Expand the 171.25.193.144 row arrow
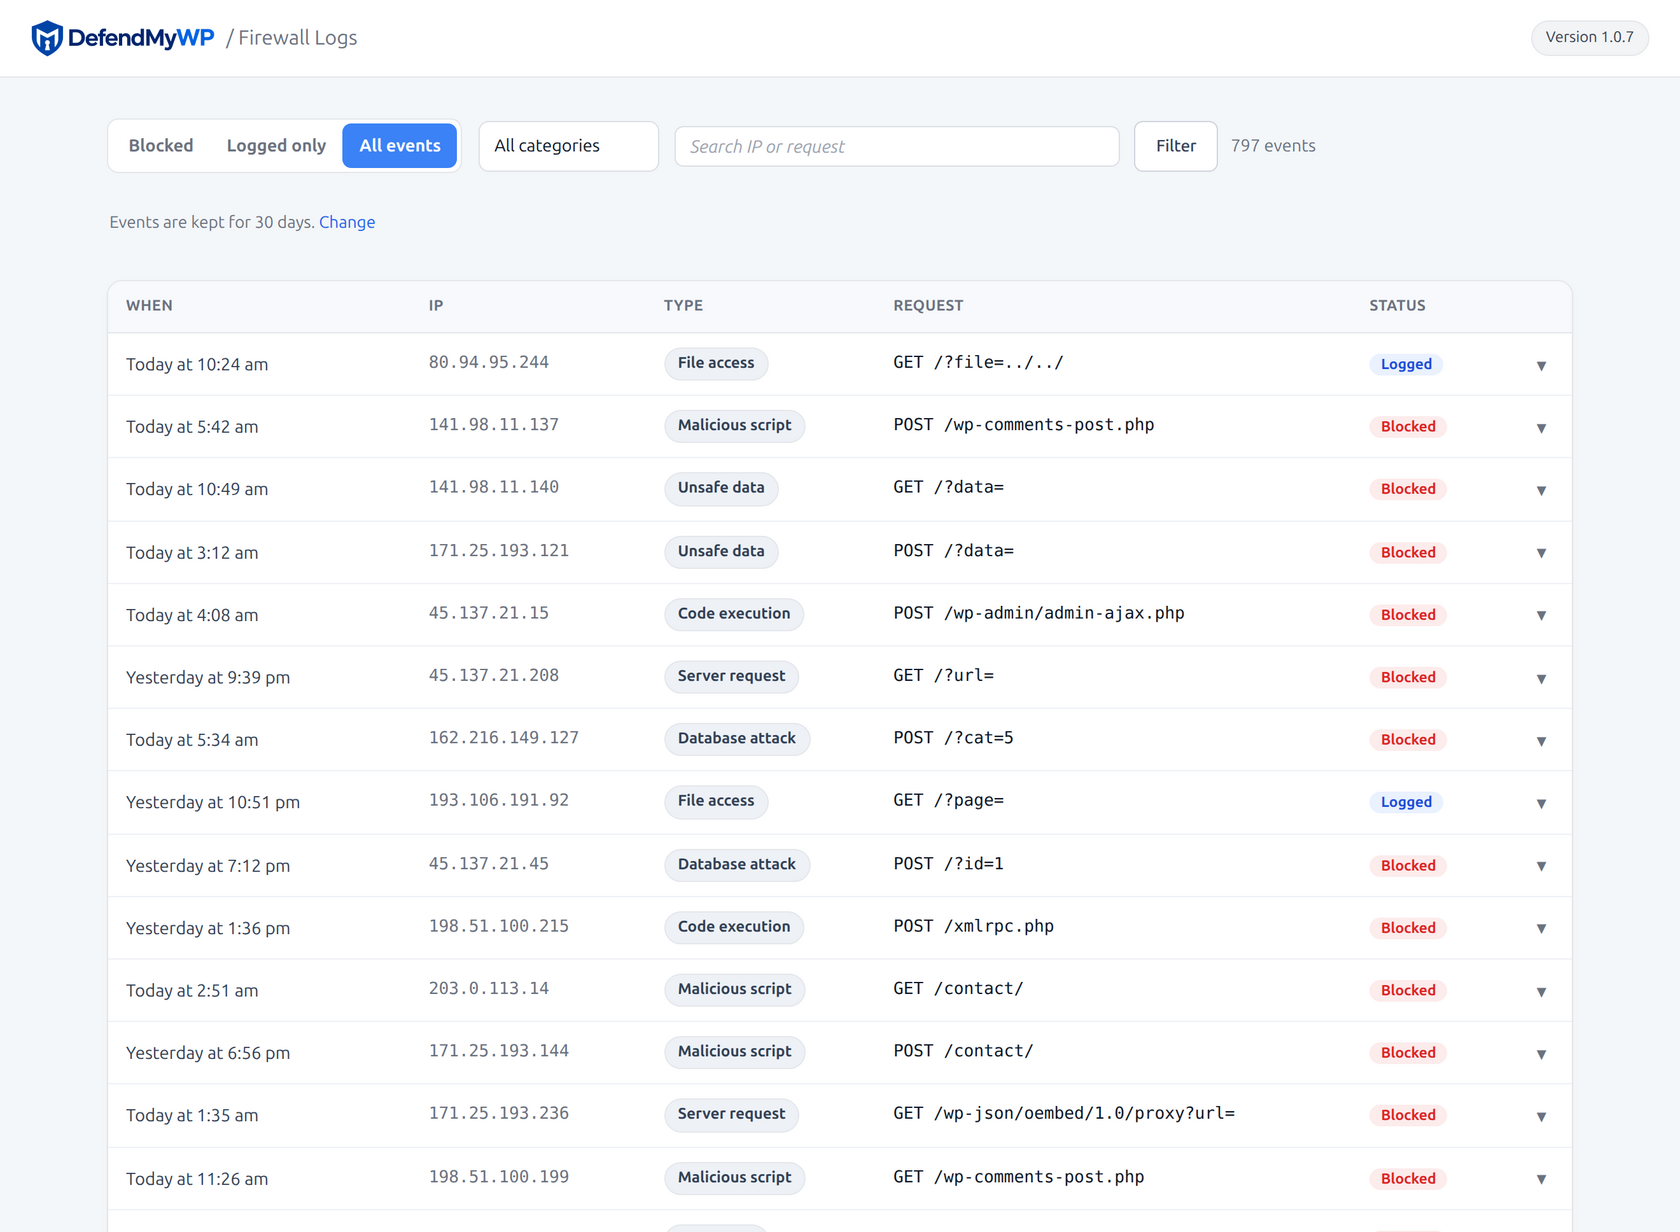 pyautogui.click(x=1541, y=1054)
